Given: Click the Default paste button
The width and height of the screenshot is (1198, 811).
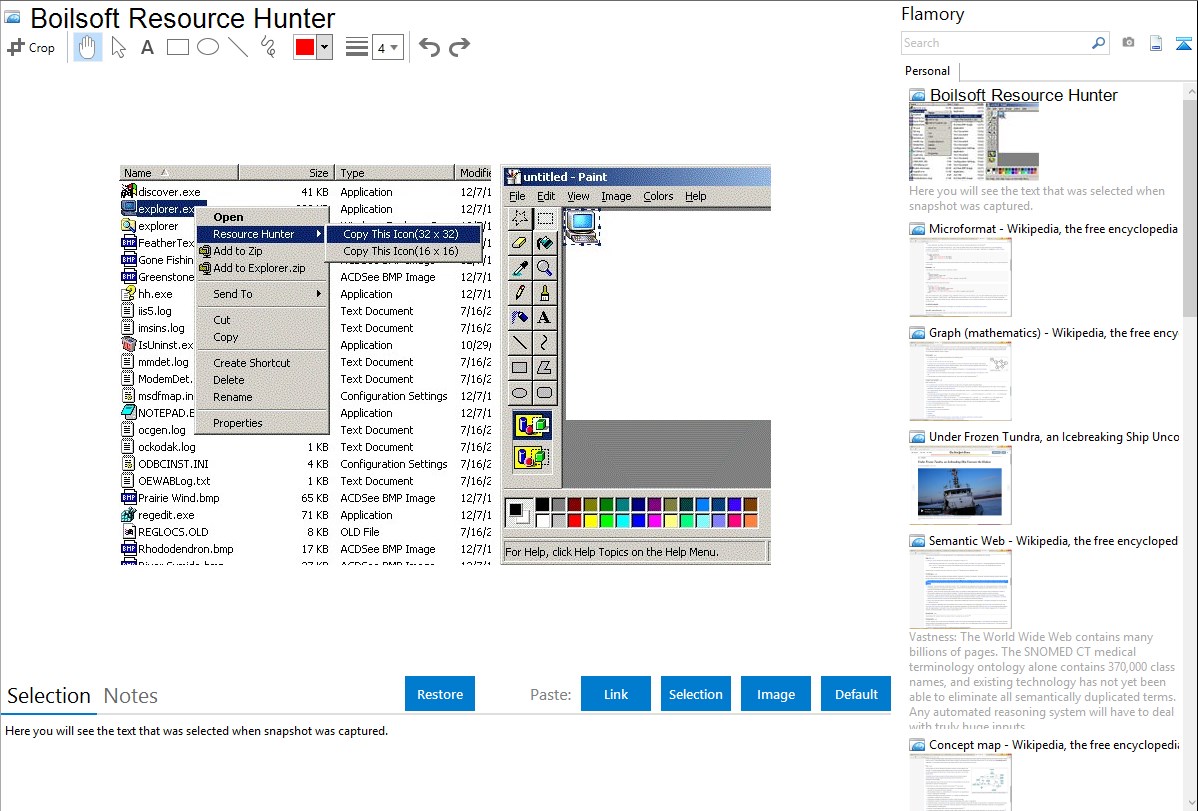Looking at the screenshot, I should pyautogui.click(x=856, y=694).
